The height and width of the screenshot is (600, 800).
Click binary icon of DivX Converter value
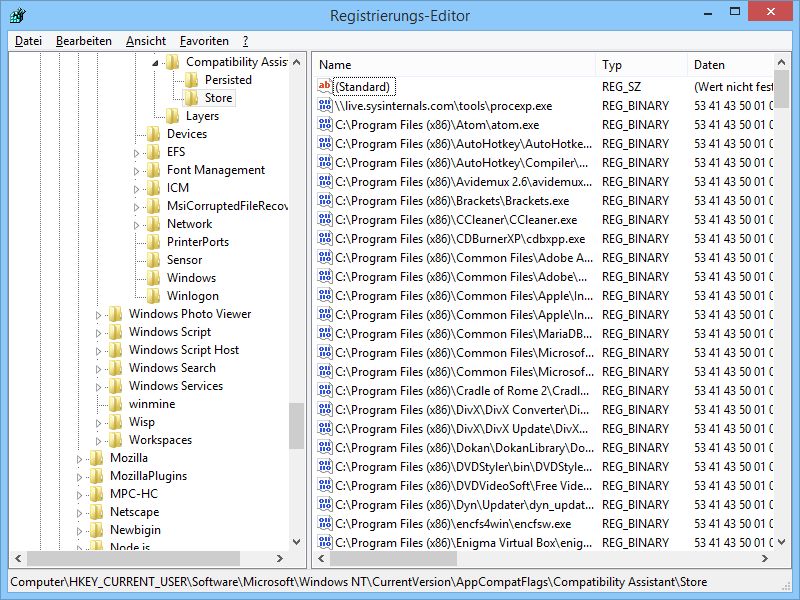[x=324, y=409]
